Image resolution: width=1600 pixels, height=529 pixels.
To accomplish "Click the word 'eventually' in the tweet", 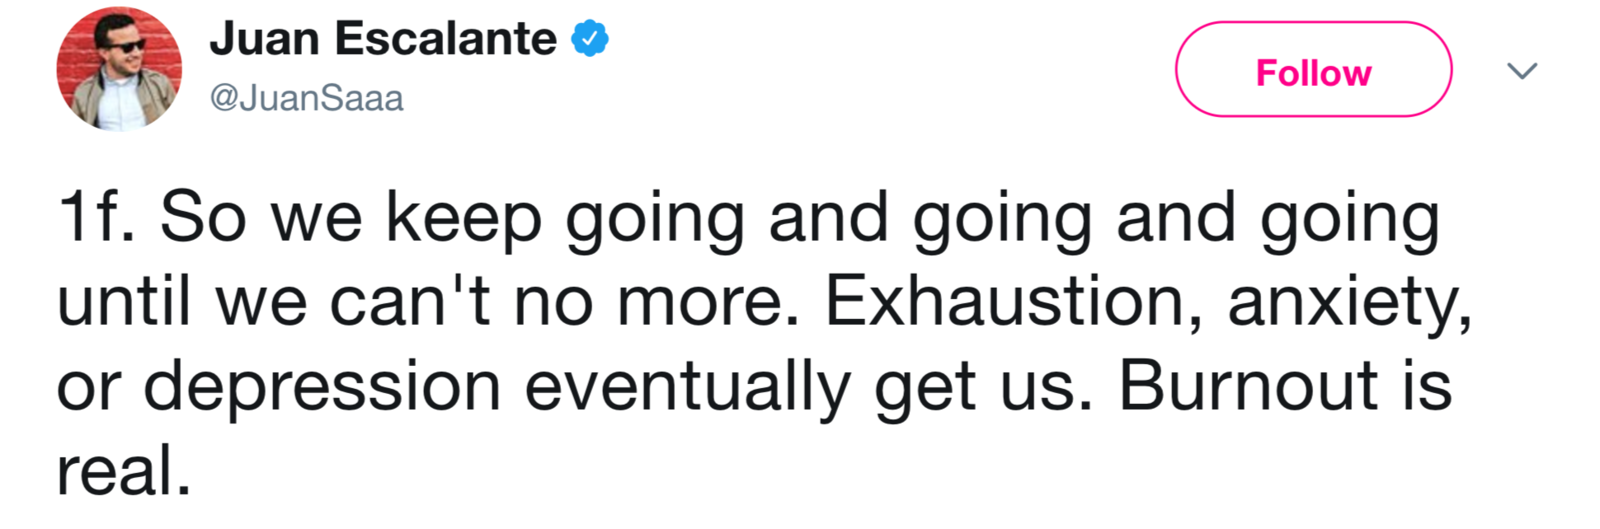I will (688, 387).
